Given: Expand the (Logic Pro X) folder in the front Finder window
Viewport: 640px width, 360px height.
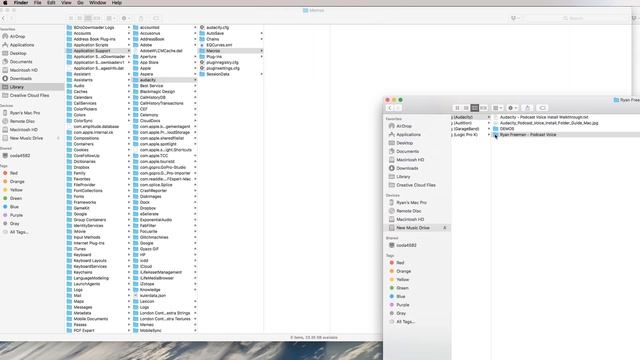Looking at the screenshot, I should (x=489, y=135).
